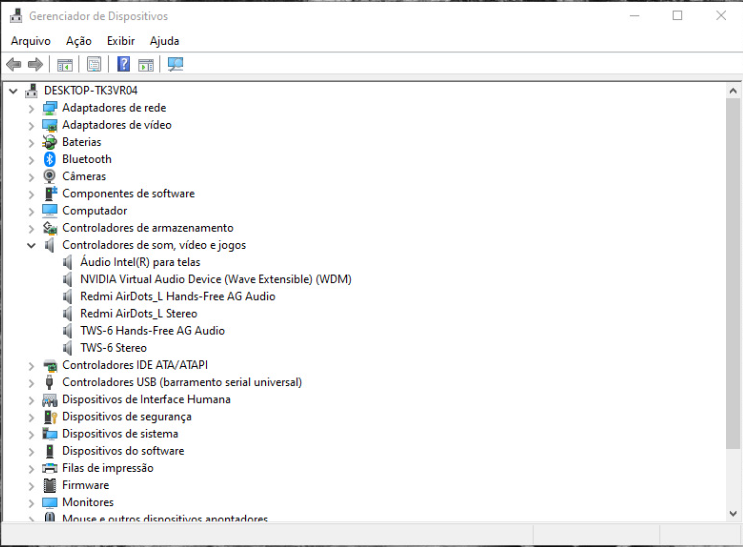This screenshot has width=743, height=547.
Task: Click the Adaptadores de rede network icon
Action: pos(50,108)
